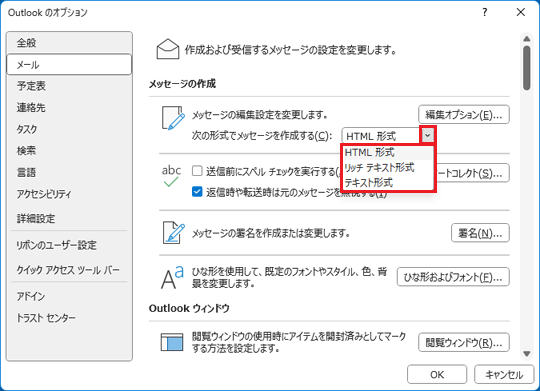The width and height of the screenshot is (540, 391).
Task: Open the 詳細設定 category
Action: coord(69,218)
